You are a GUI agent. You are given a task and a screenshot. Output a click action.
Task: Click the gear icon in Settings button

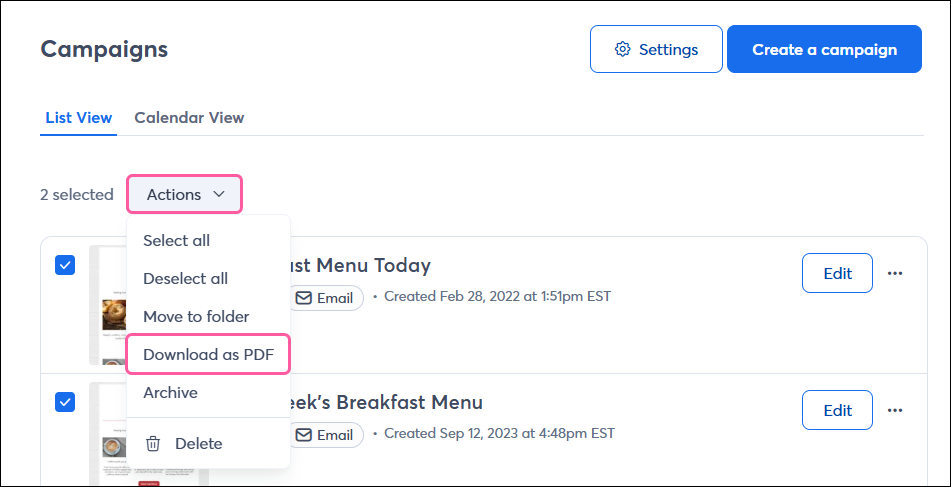pos(623,49)
